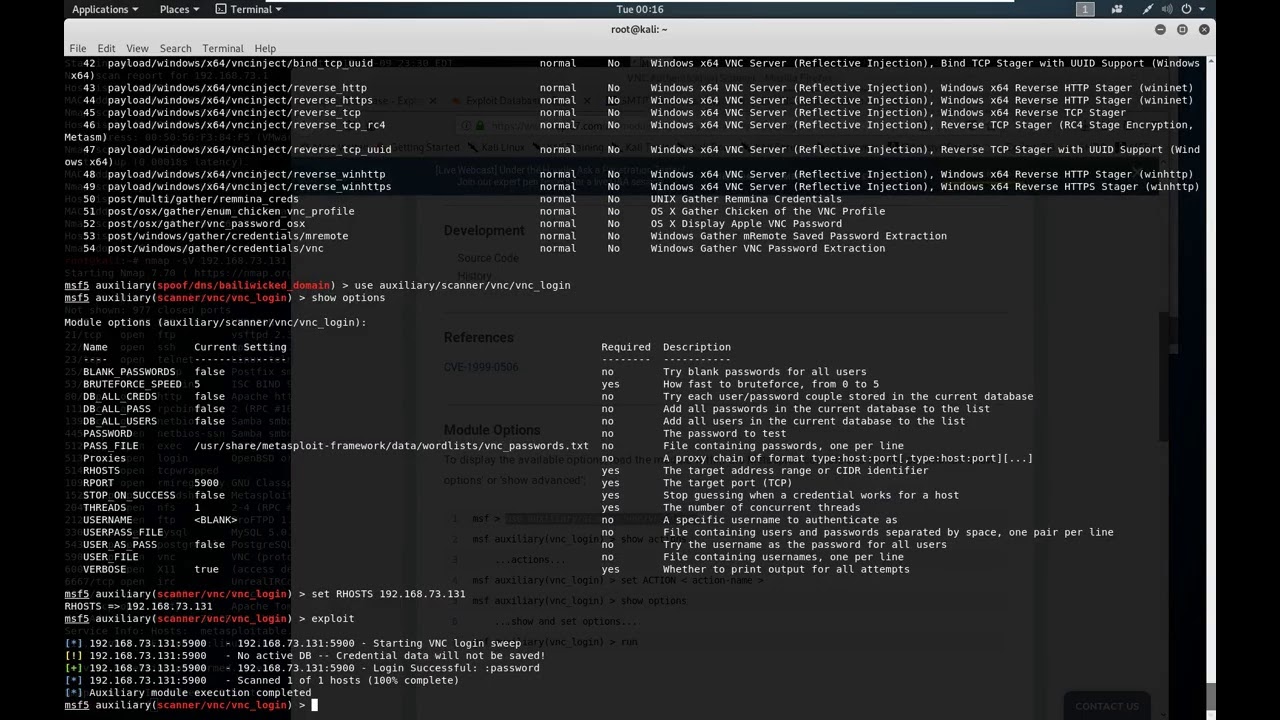Click the BRUTEFORCE_SPEED option name
Image resolution: width=1280 pixels, height=720 pixels.
132,384
